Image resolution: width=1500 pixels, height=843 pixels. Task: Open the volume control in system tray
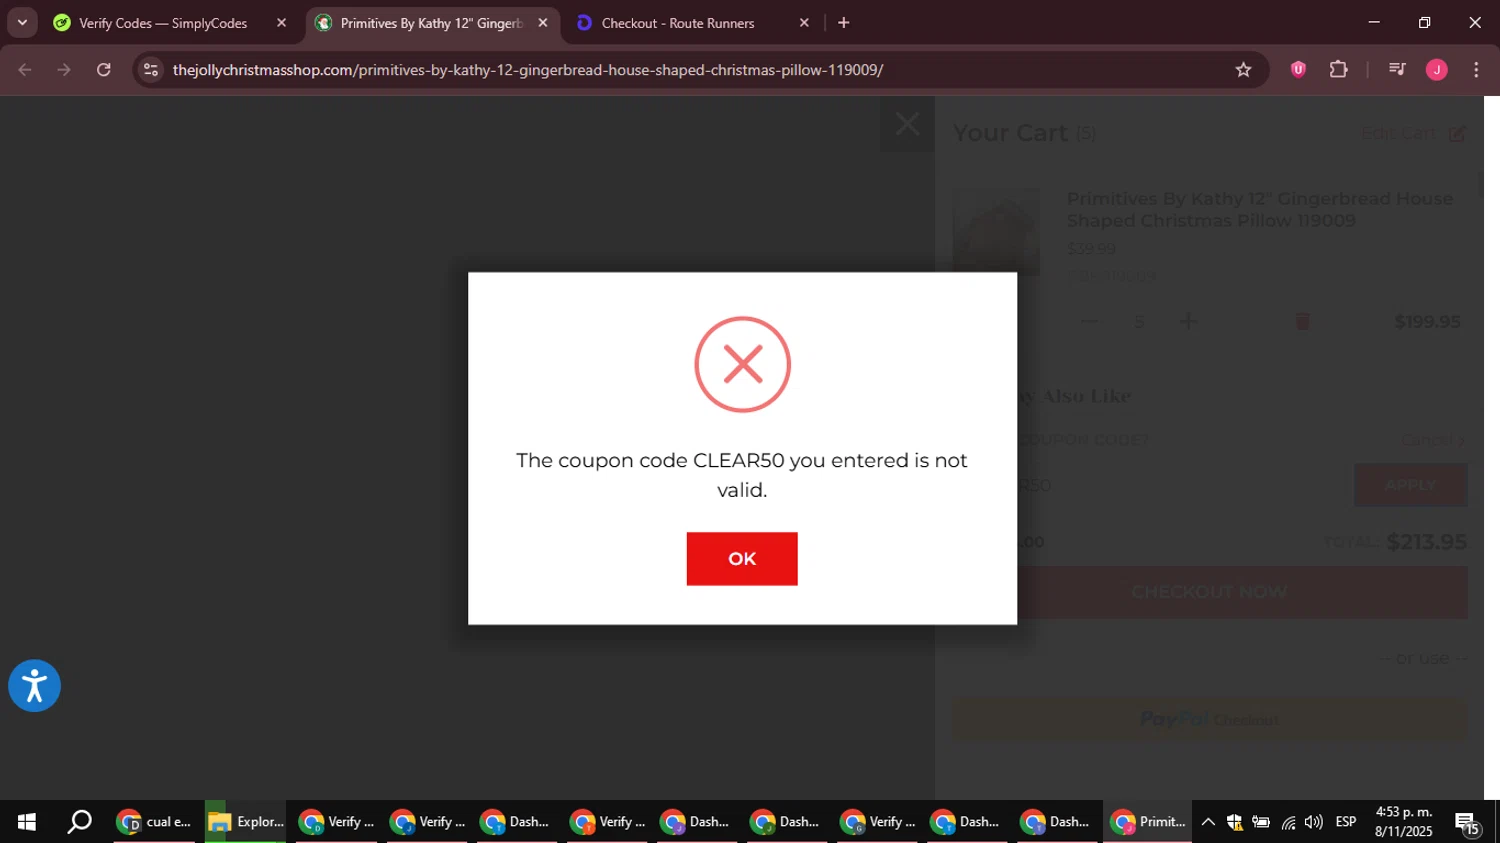click(x=1314, y=822)
